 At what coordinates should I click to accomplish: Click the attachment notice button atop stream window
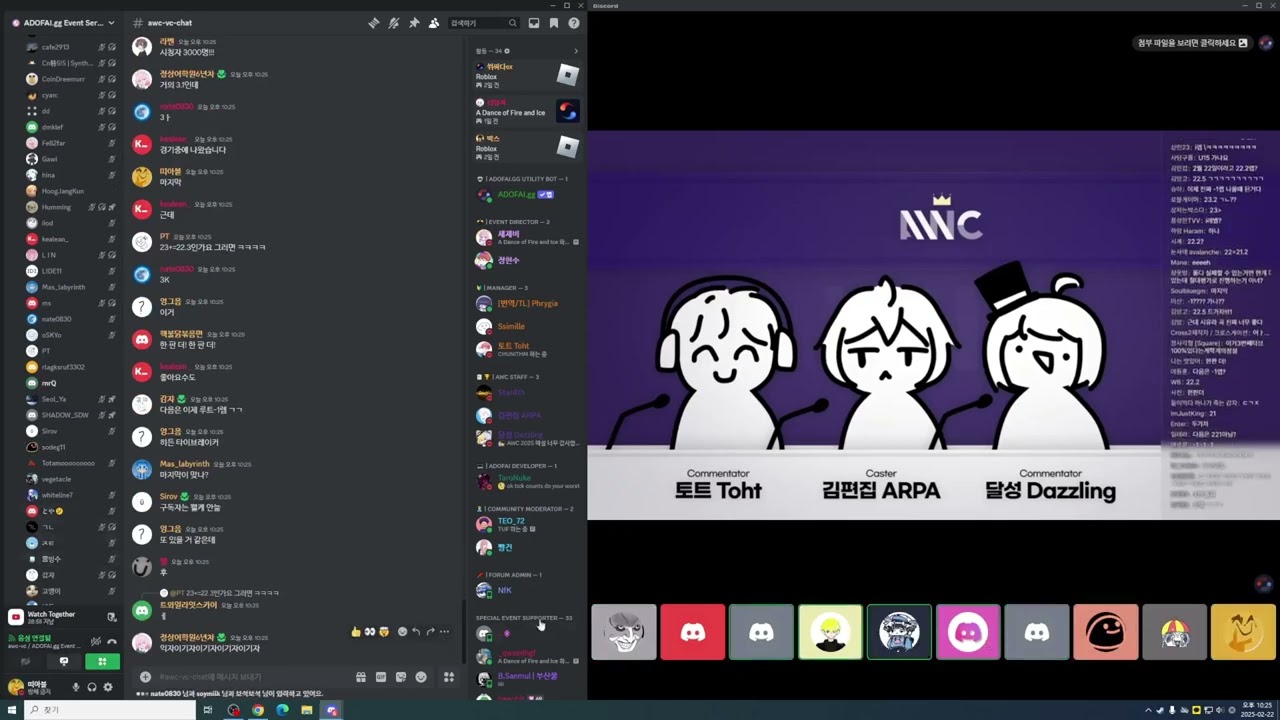[1193, 43]
